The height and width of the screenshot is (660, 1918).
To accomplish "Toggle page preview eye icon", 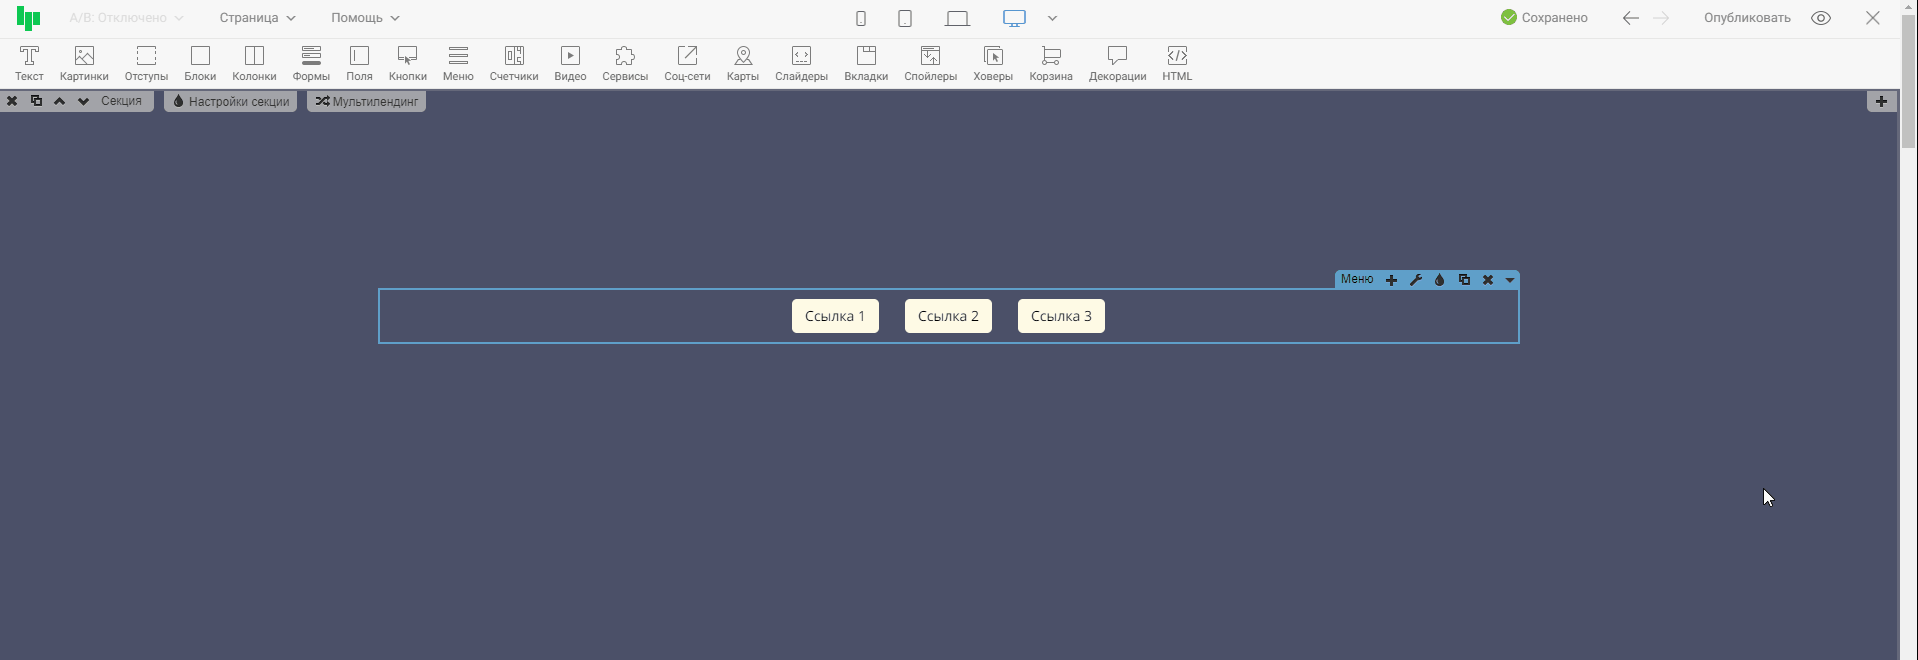I will point(1821,18).
